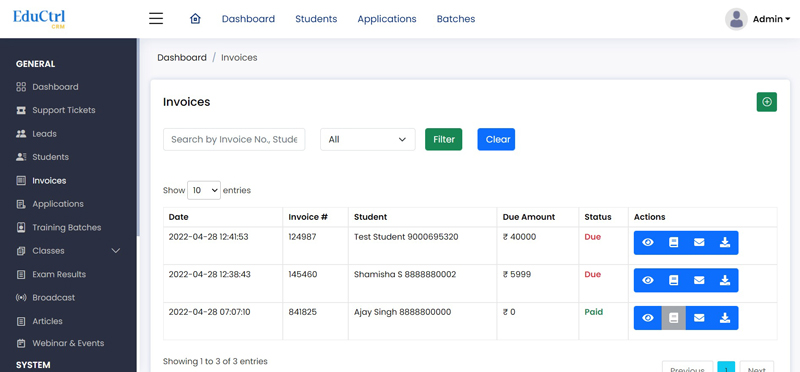Click the hamburger menu icon
The height and width of the screenshot is (372, 800).
(x=156, y=19)
